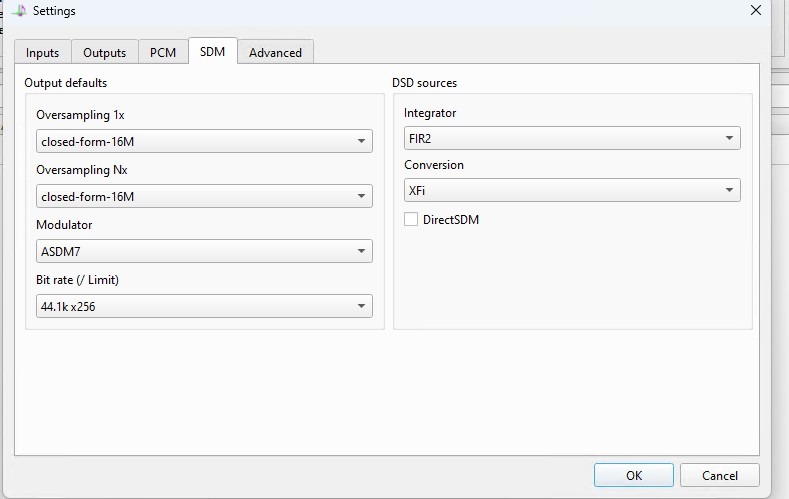The image size is (789, 499).
Task: Open the PCM tab
Action: coord(163,52)
